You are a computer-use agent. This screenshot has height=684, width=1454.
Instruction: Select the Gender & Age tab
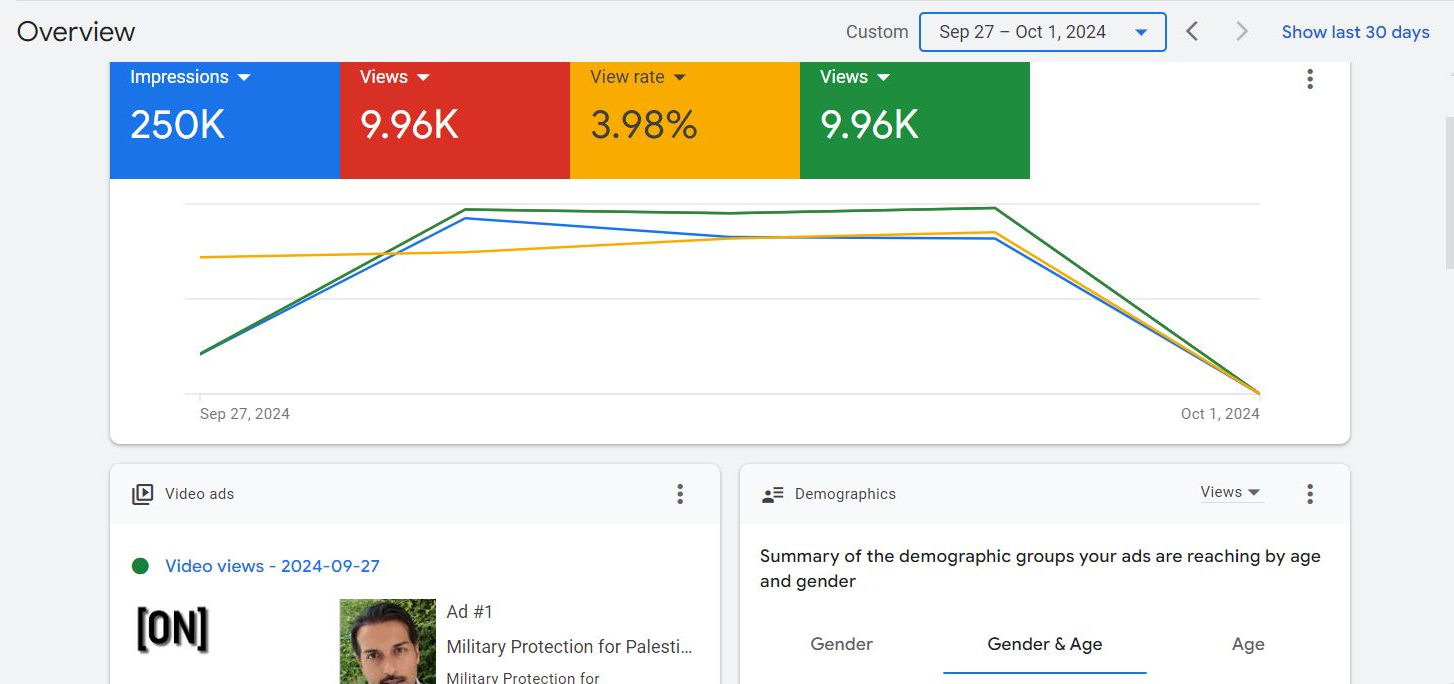[1044, 645]
